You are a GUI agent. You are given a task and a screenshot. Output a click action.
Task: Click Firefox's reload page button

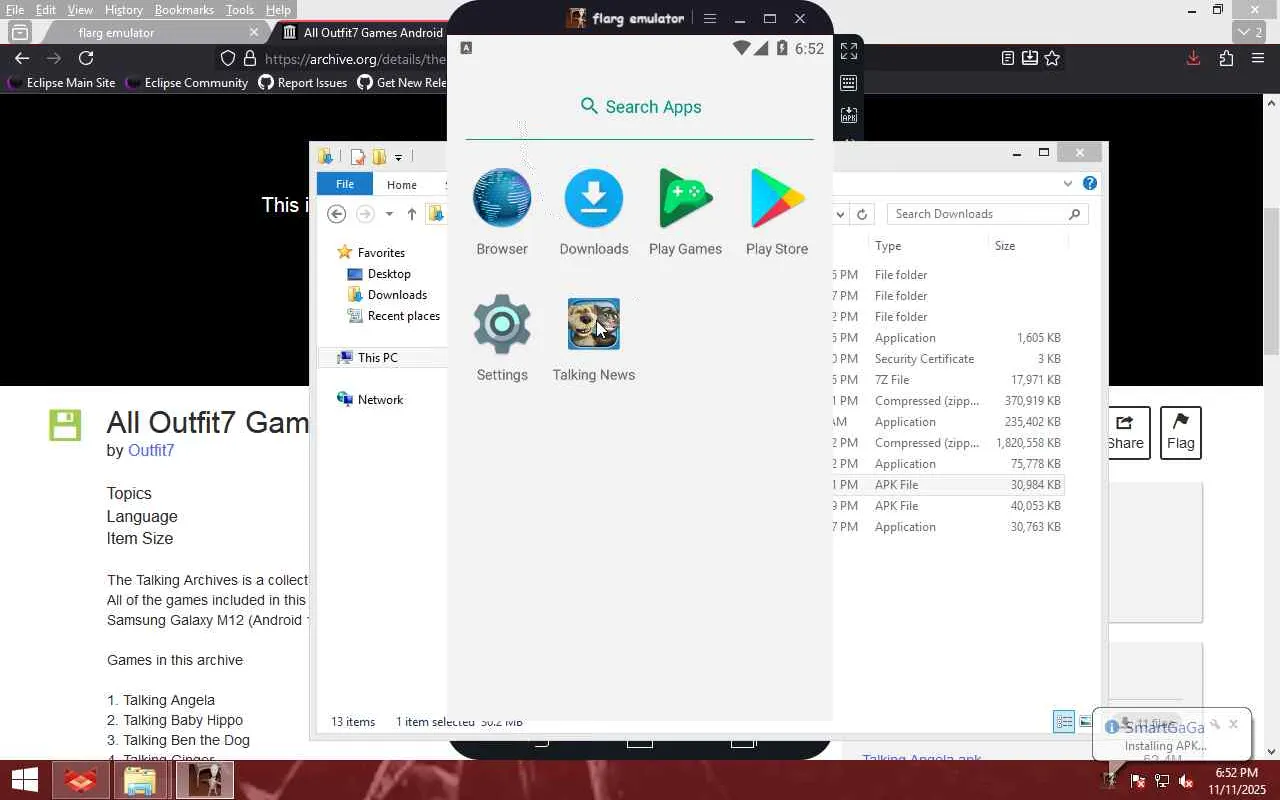[86, 58]
